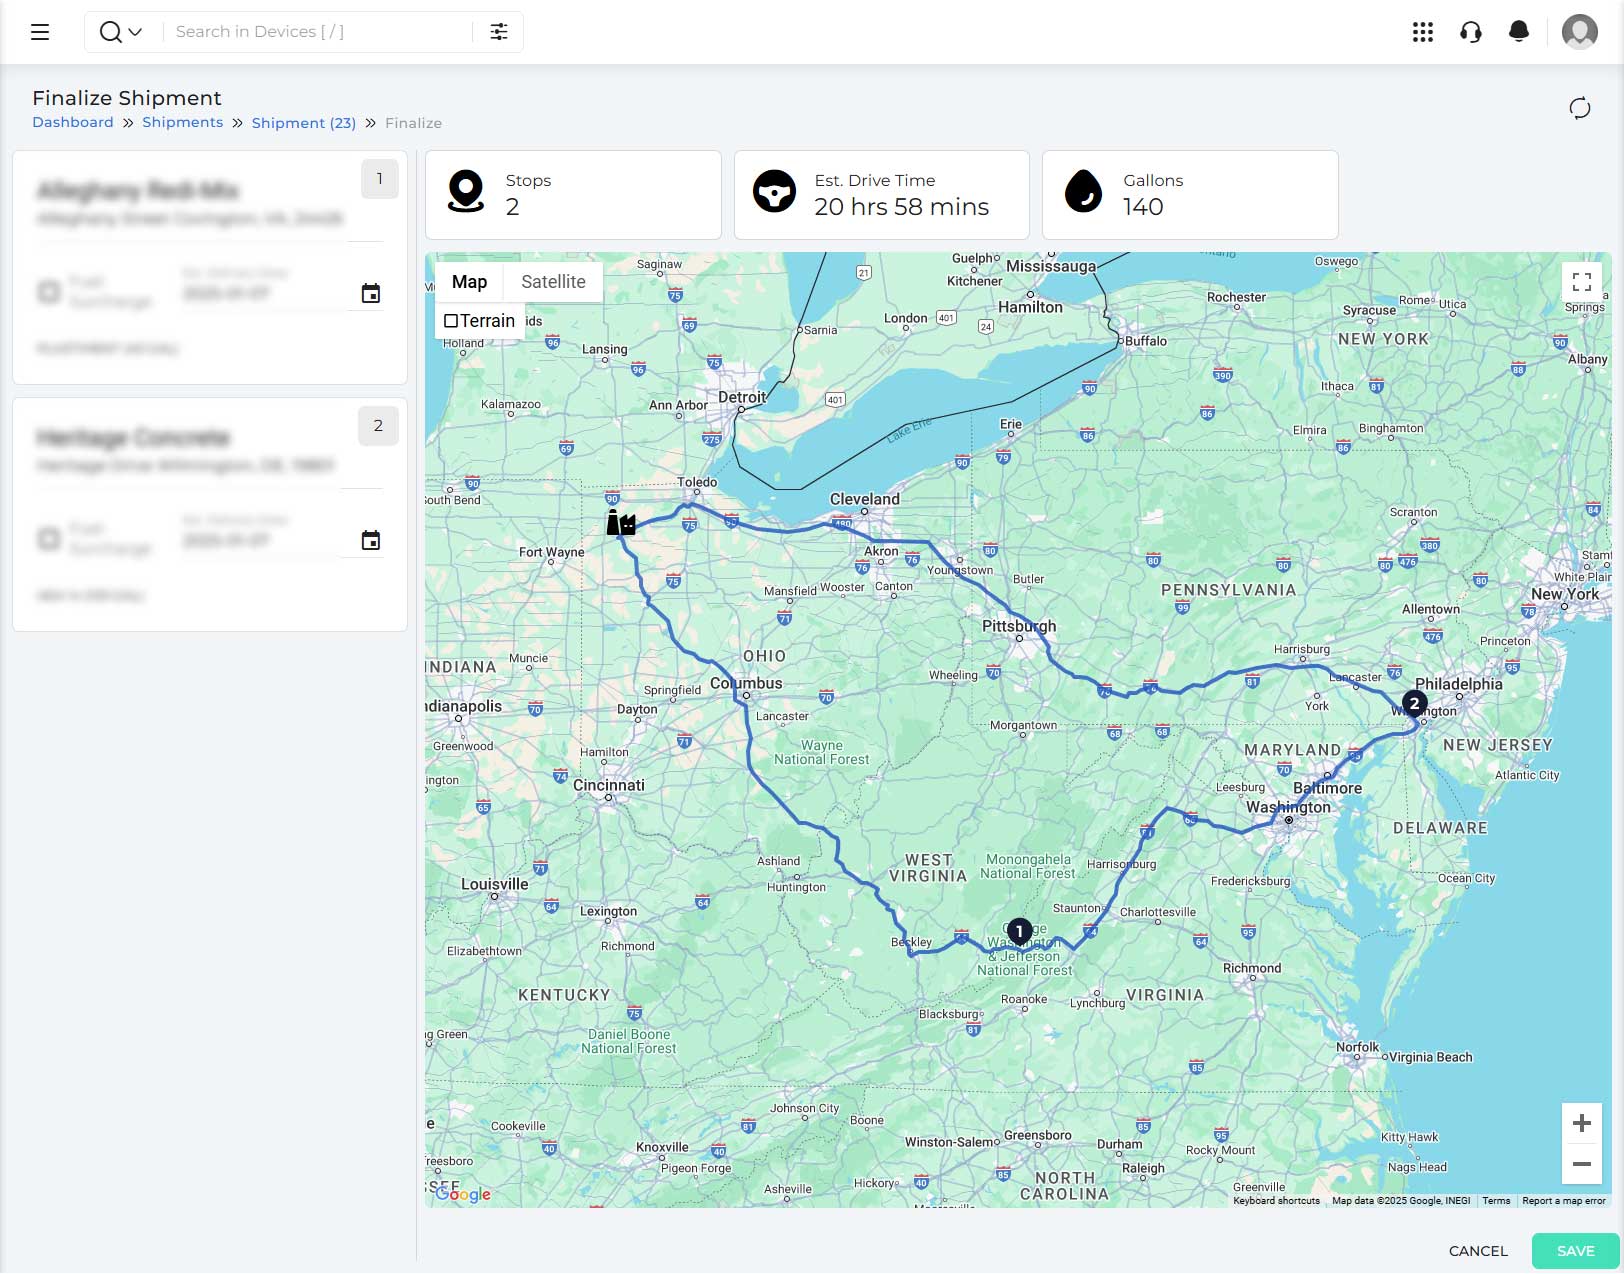Refresh the shipment page

coord(1579,108)
